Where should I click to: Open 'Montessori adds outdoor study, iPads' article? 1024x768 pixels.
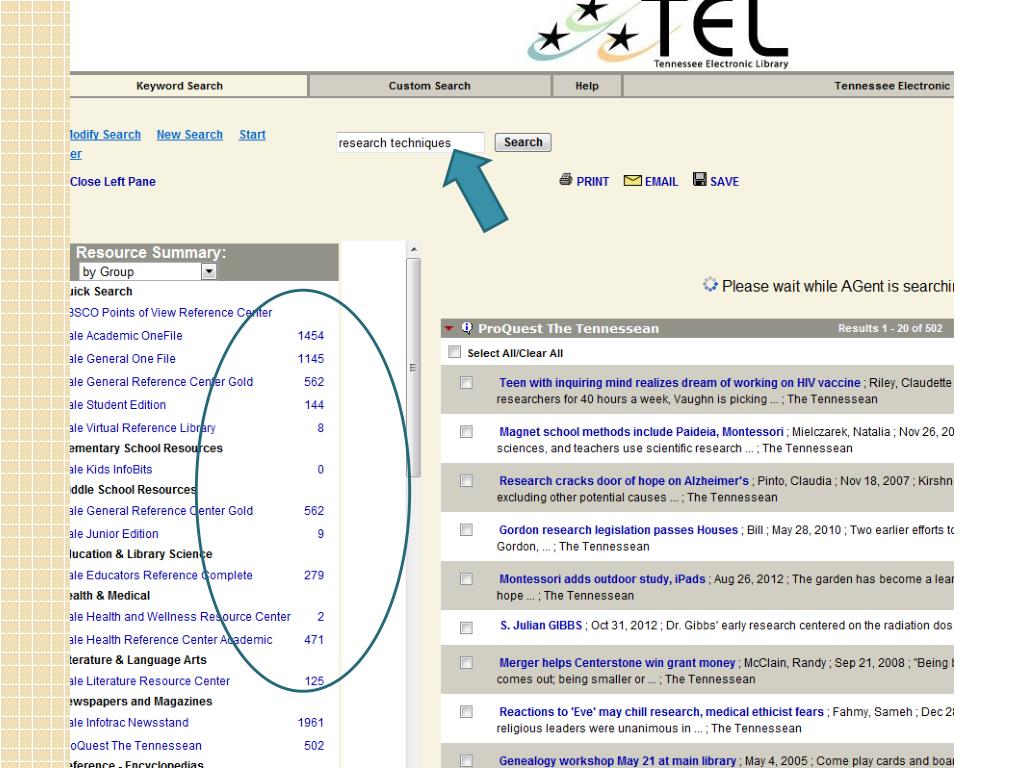(602, 579)
